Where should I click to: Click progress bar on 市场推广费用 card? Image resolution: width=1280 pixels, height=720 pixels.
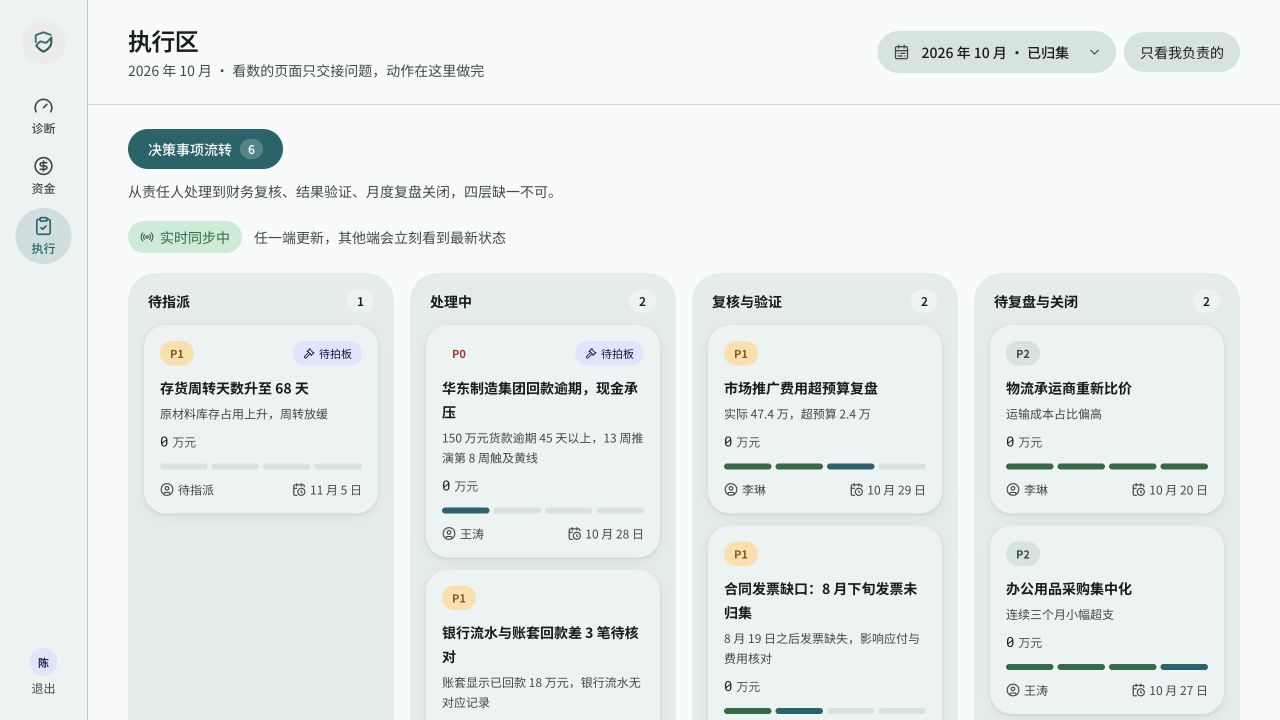point(825,466)
